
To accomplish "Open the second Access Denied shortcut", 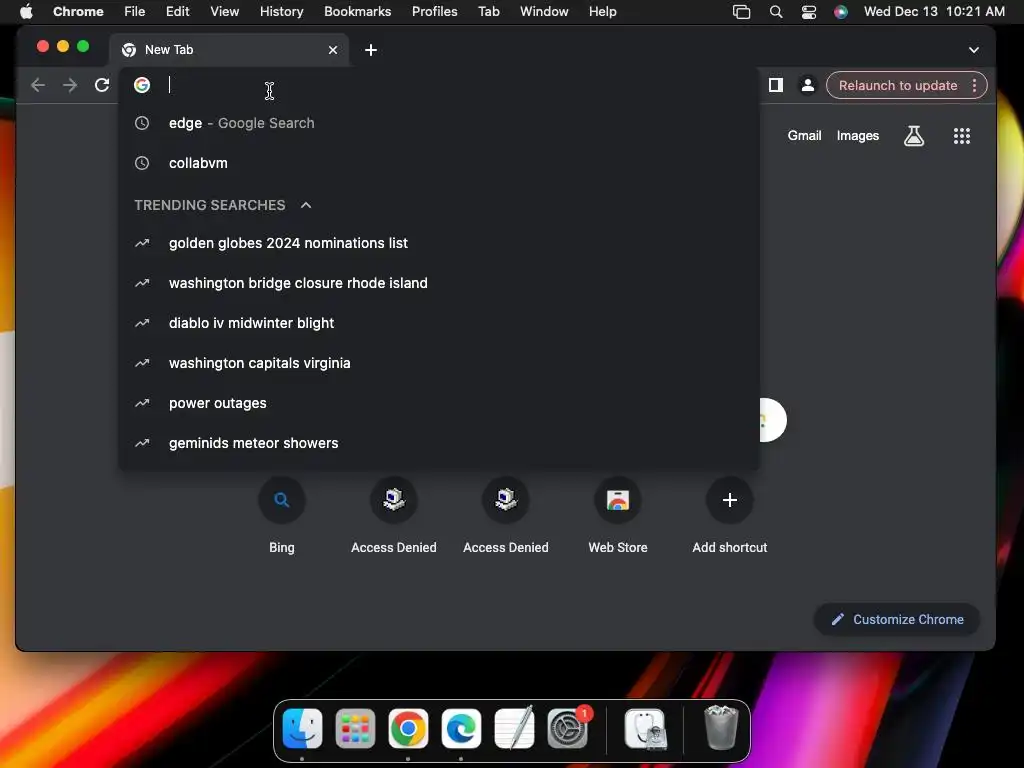I will point(505,516).
